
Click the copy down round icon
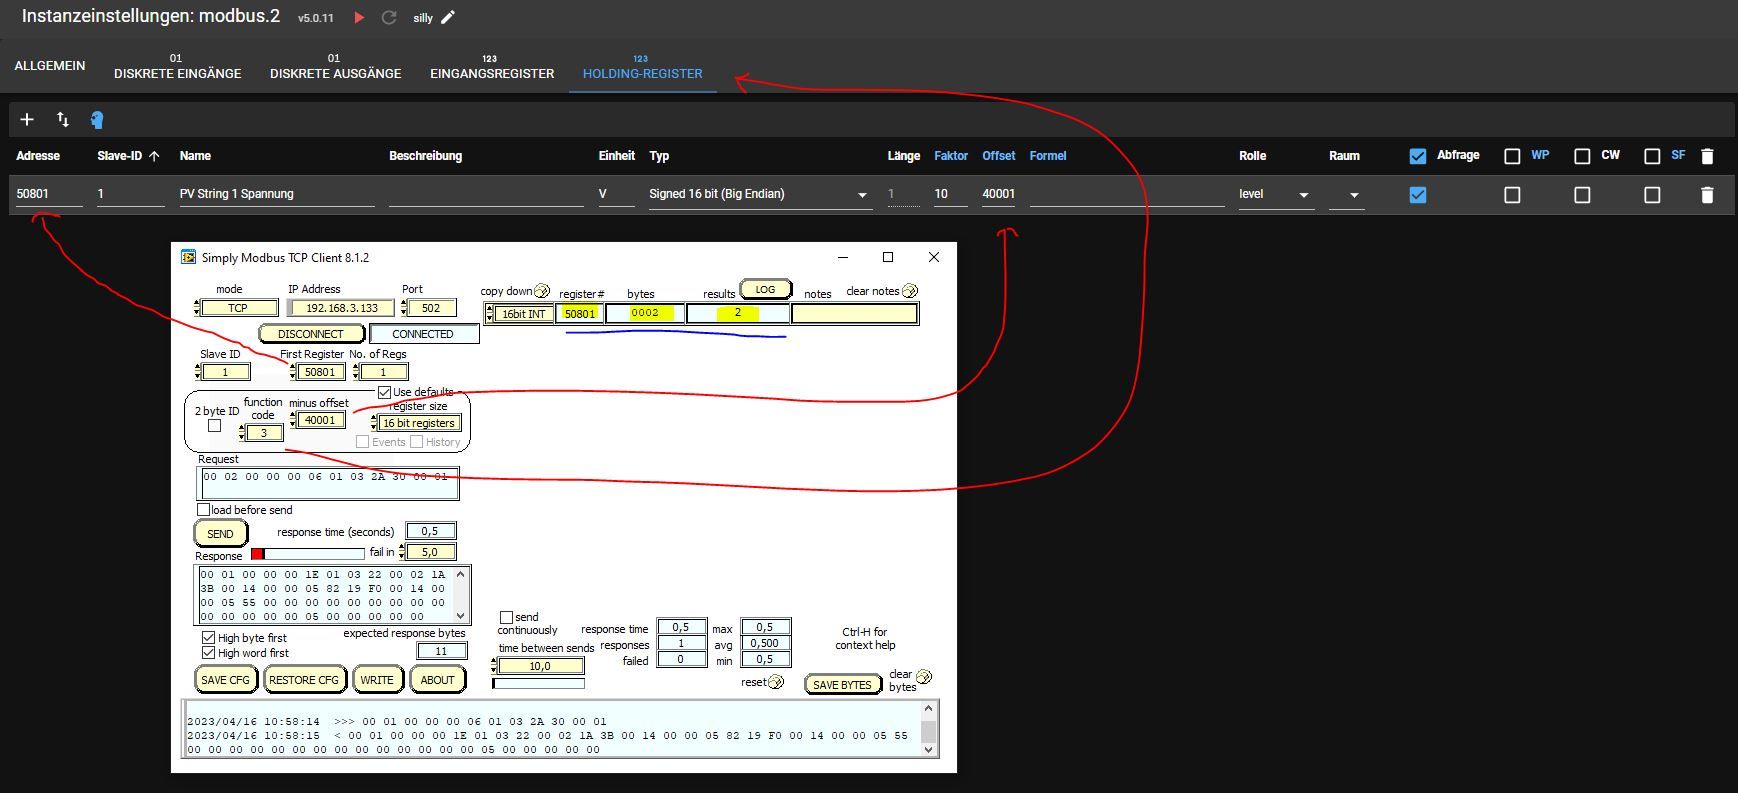coord(542,291)
